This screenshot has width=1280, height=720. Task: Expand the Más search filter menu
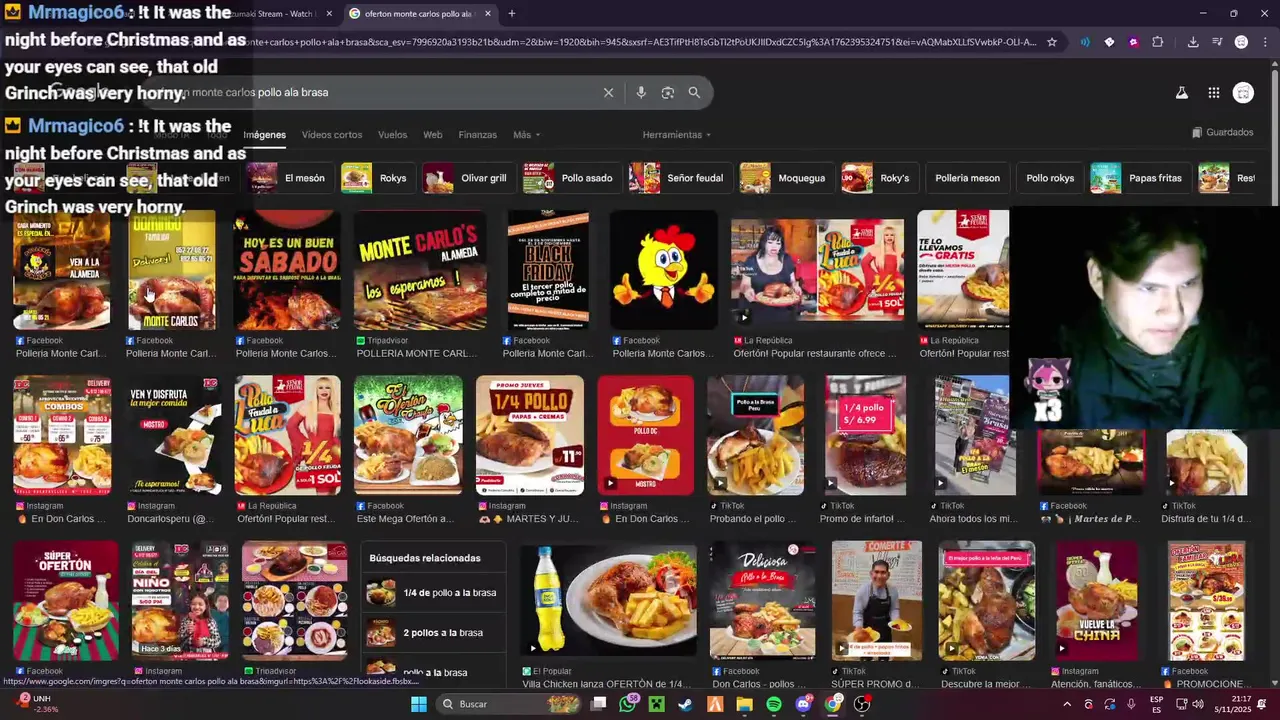[x=526, y=135]
